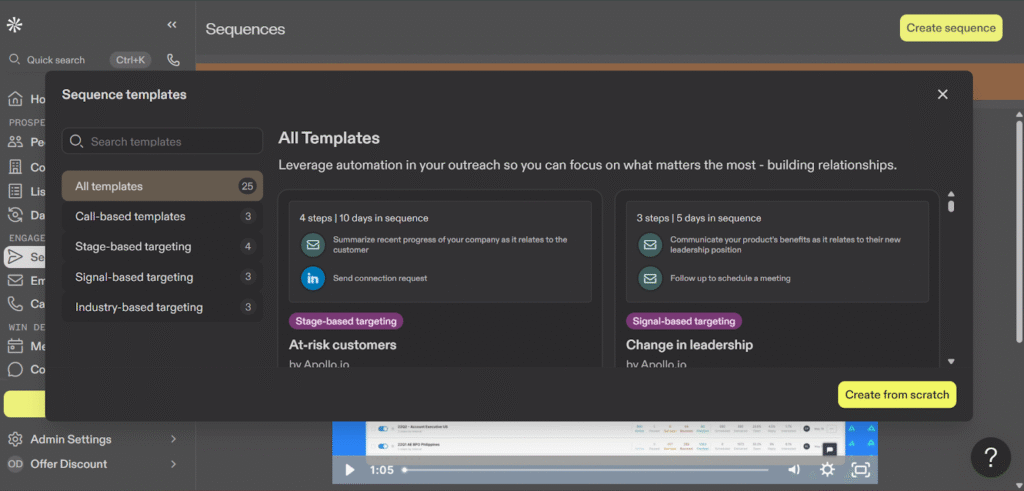Click first email icon in Change in leadership card

pos(650,245)
